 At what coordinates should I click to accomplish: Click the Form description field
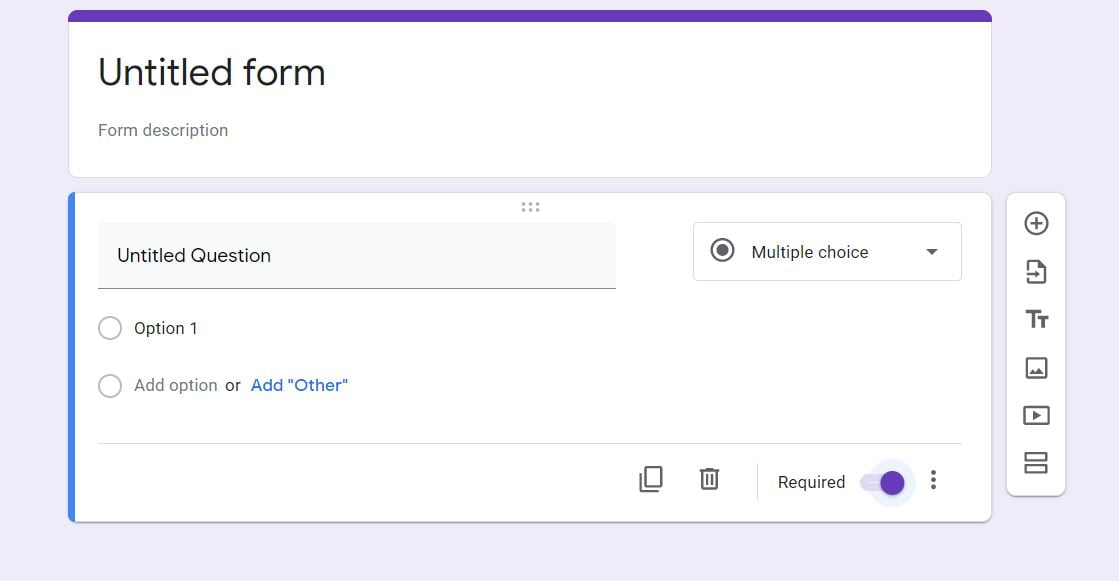tap(163, 130)
